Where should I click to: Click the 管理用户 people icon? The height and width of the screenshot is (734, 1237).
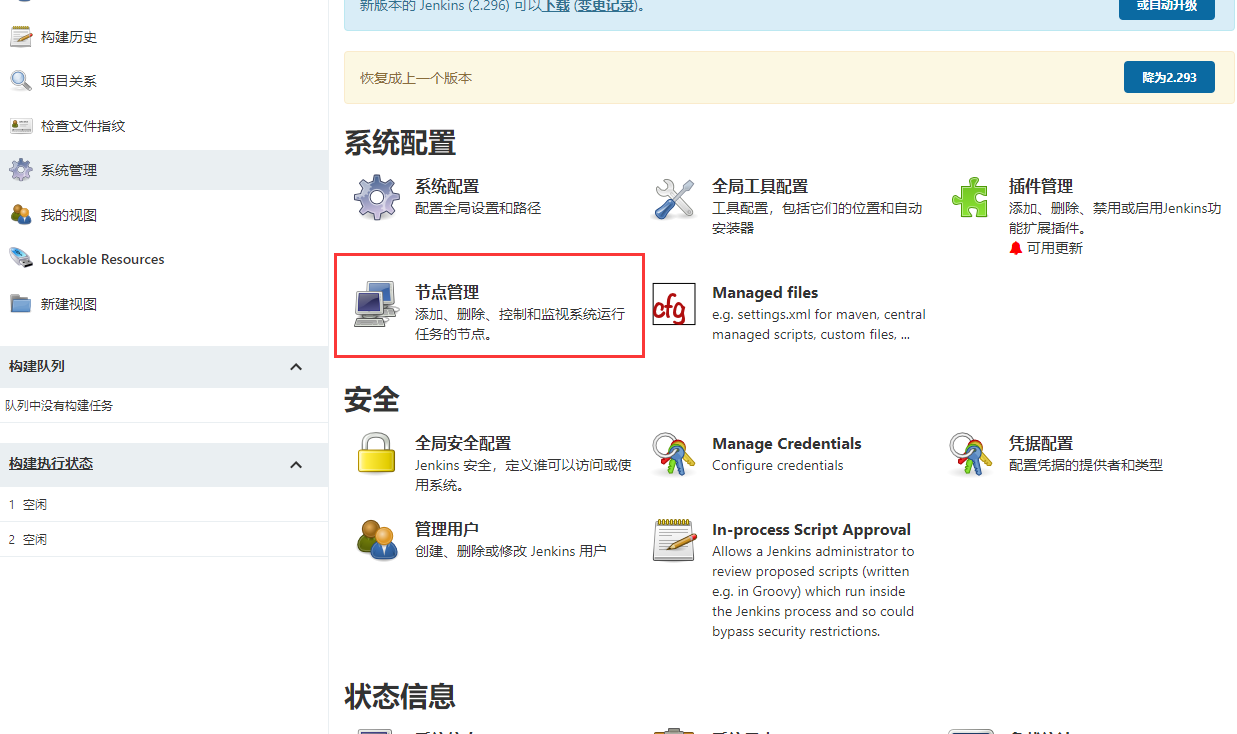[x=377, y=541]
